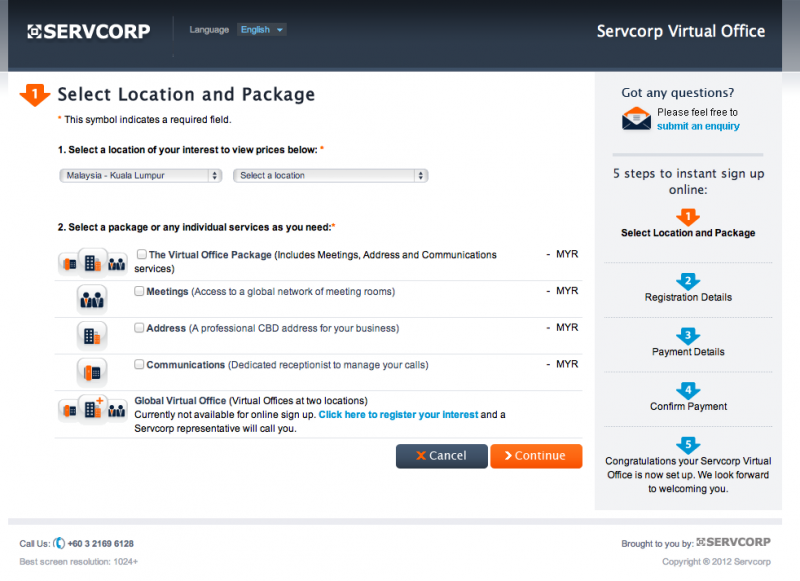Click the Servcorp logo in header

coord(89,31)
